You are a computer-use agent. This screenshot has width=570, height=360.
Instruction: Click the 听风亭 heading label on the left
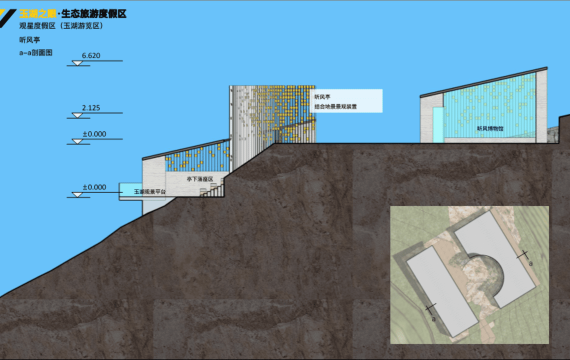pos(29,40)
